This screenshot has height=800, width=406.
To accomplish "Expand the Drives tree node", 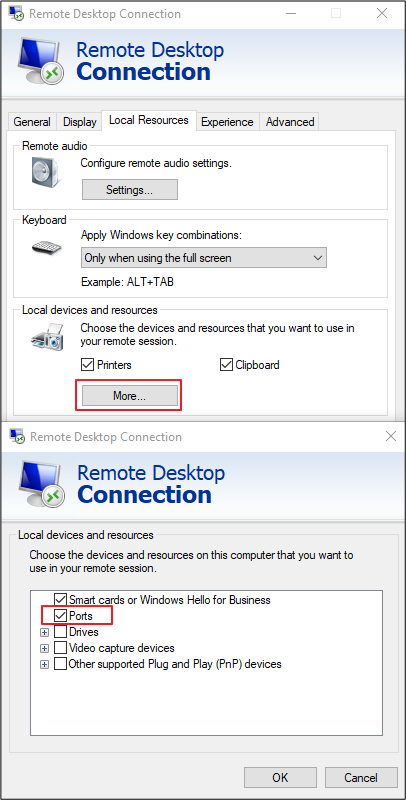I will tap(44, 632).
